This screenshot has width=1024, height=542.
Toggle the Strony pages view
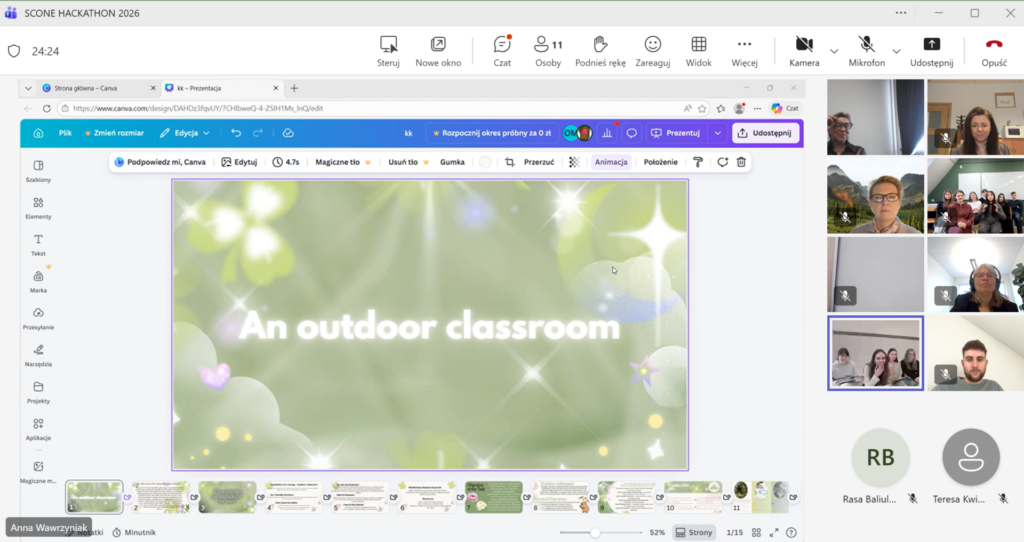pos(694,533)
